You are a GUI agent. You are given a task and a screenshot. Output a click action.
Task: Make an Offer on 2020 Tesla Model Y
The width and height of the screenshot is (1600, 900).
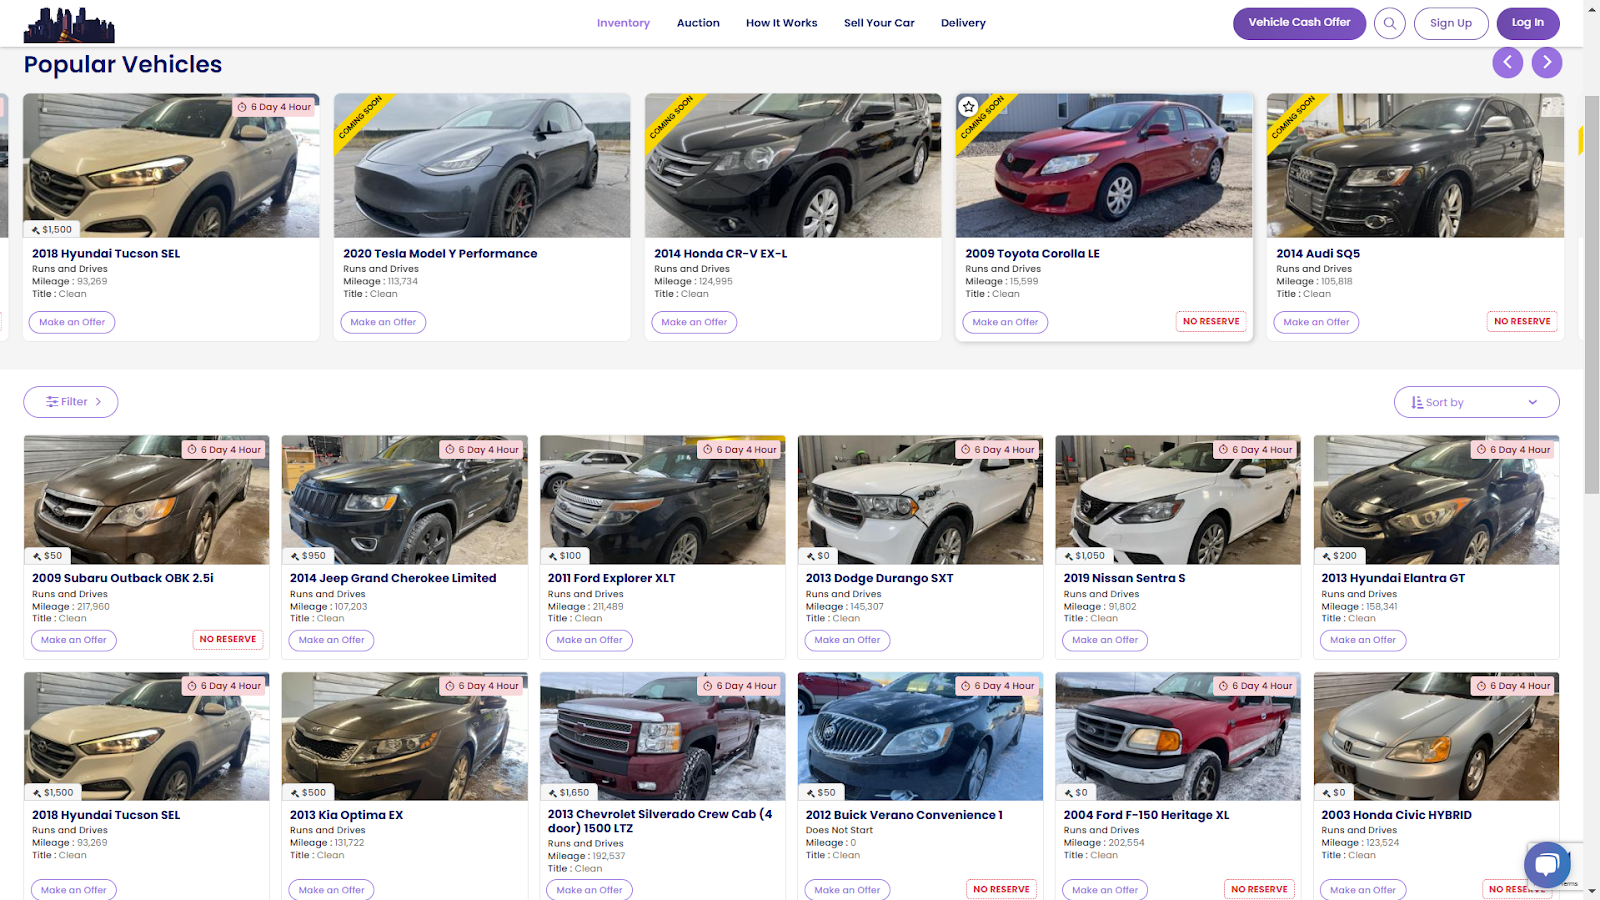pyautogui.click(x=383, y=322)
